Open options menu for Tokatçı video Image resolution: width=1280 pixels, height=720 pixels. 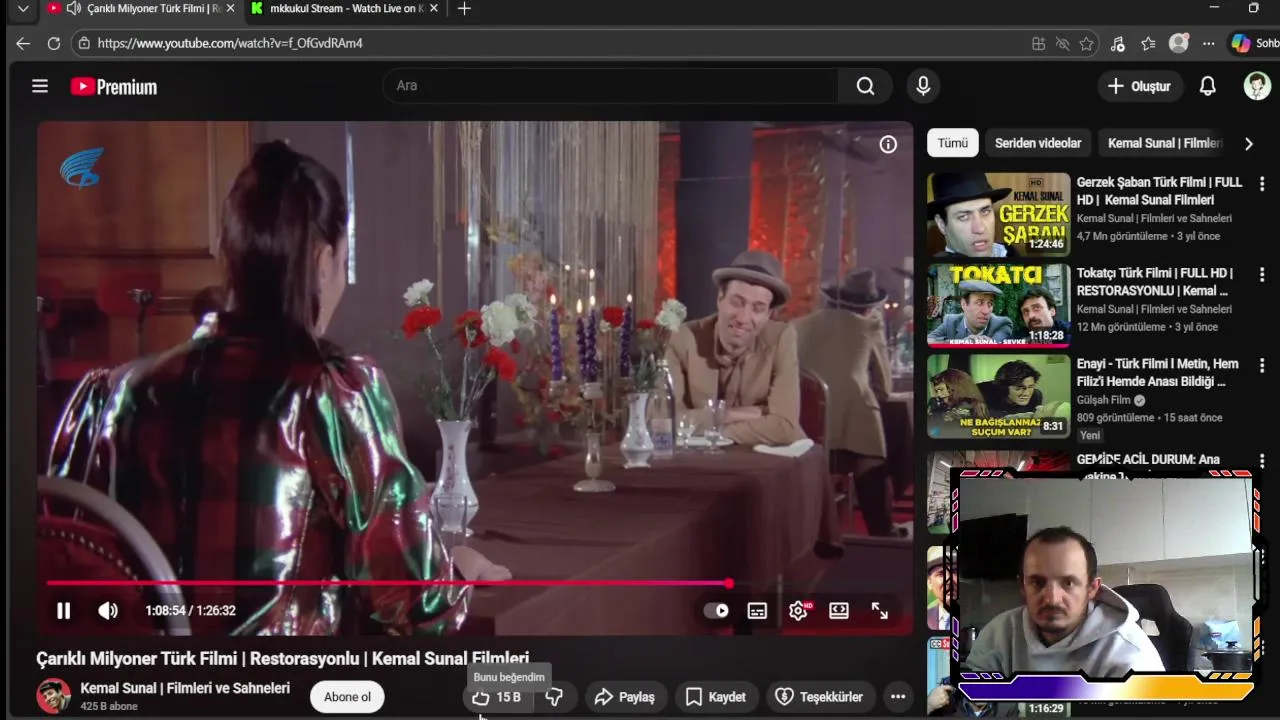(x=1262, y=275)
